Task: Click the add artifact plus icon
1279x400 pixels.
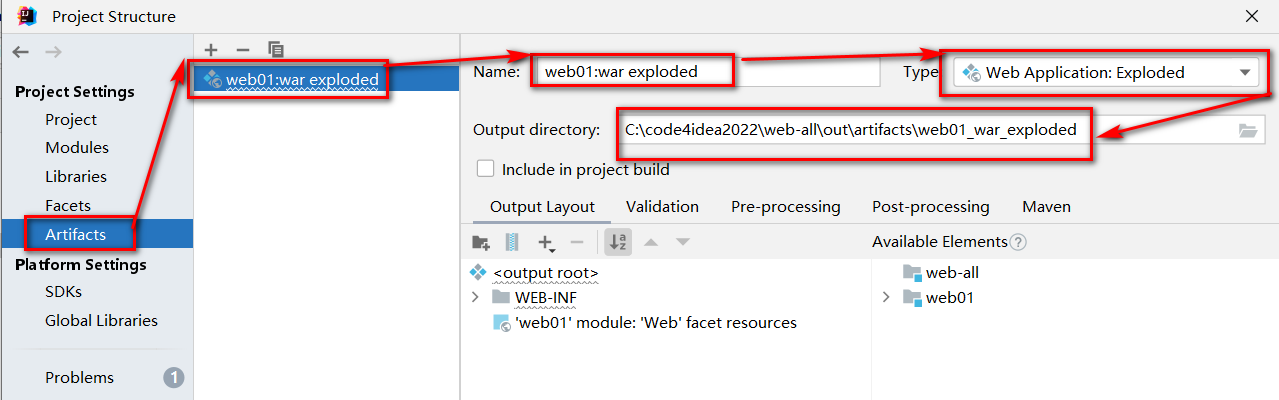Action: click(x=210, y=49)
